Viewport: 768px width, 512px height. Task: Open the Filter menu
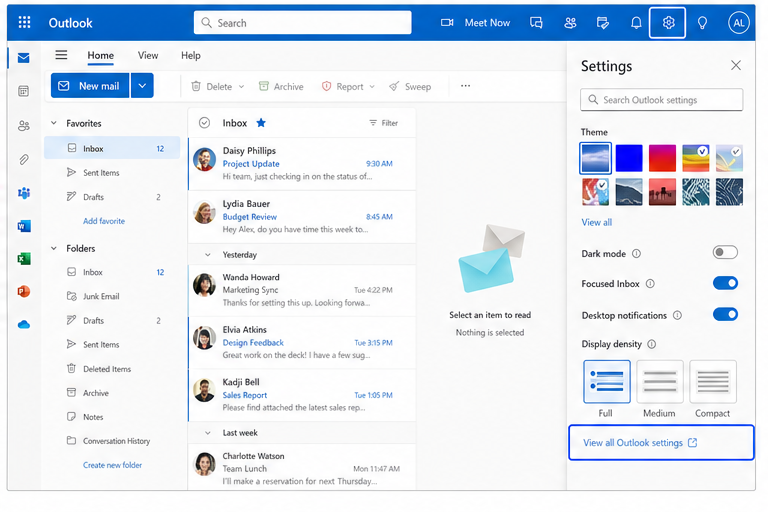pyautogui.click(x=384, y=123)
